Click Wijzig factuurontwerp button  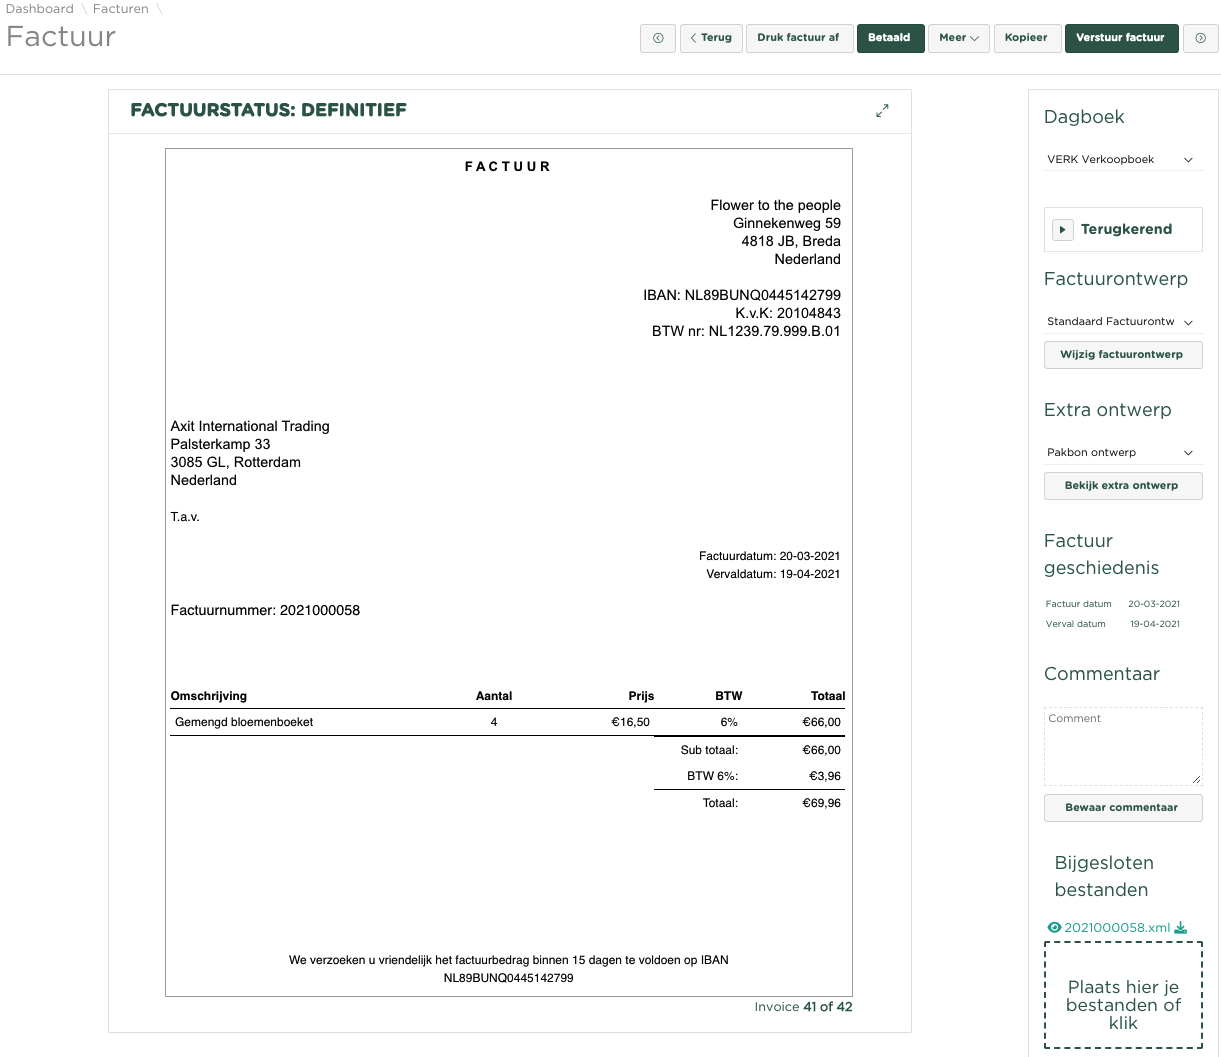(1122, 355)
